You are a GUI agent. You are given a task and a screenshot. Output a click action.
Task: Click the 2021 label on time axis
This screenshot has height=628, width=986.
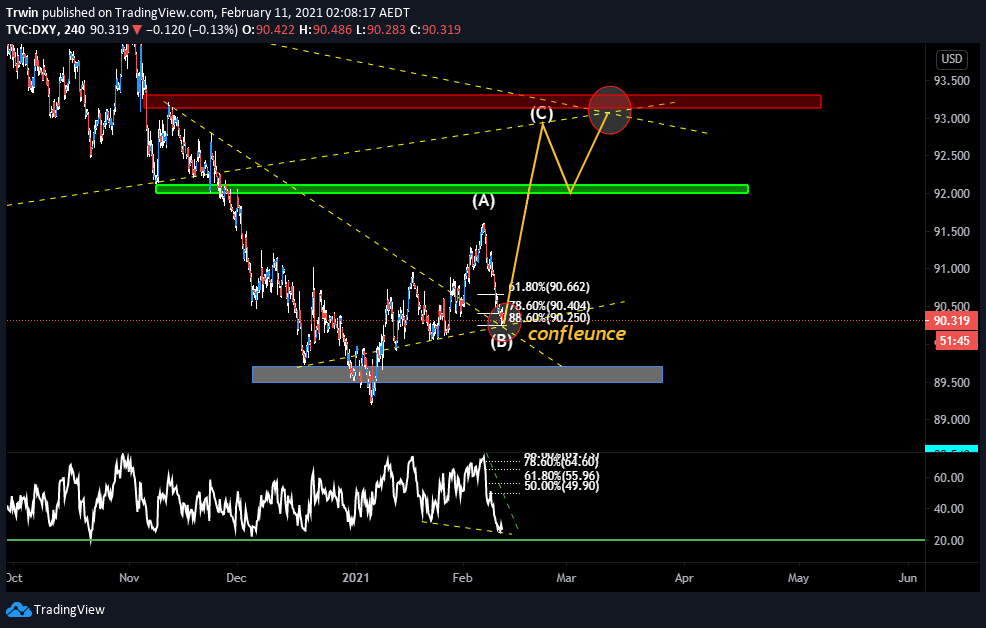(x=356, y=578)
